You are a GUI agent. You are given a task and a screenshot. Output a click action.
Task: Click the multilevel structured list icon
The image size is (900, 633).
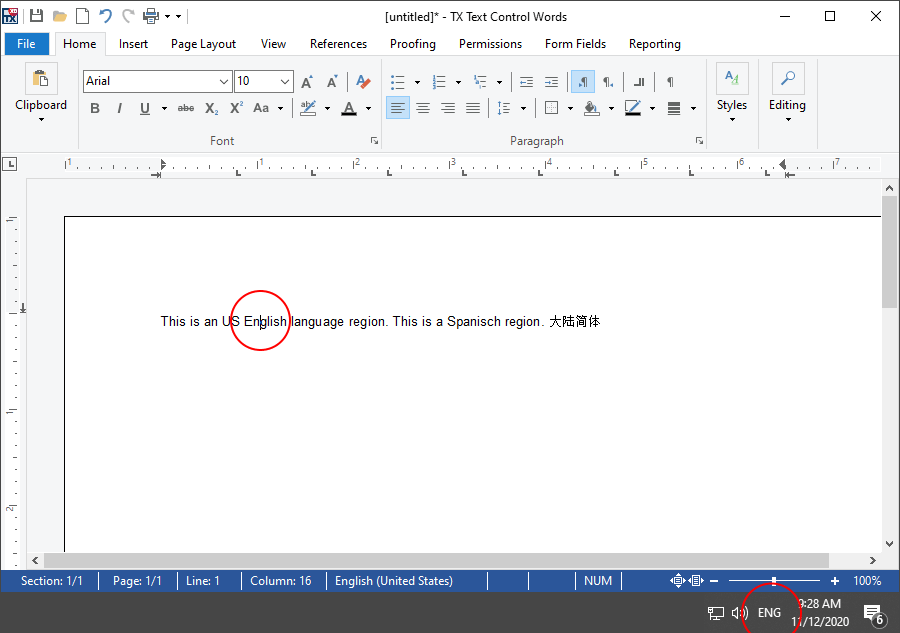pos(480,82)
